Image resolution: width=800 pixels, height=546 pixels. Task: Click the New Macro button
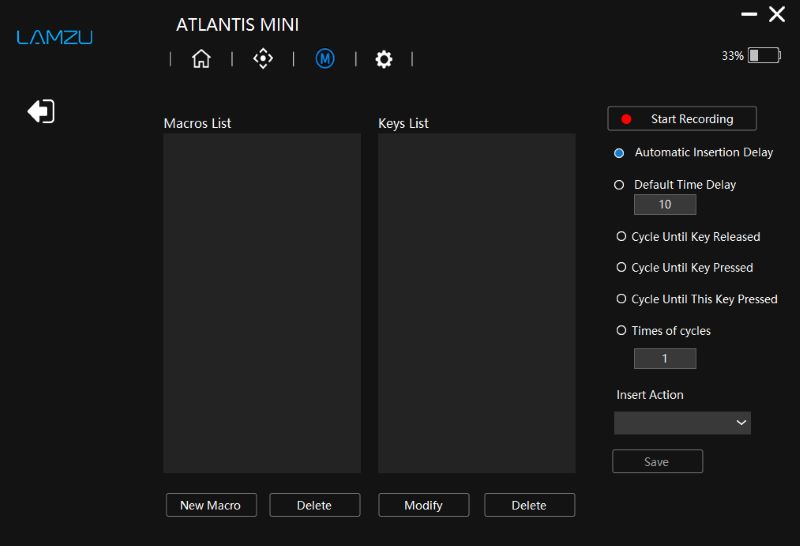pyautogui.click(x=211, y=505)
